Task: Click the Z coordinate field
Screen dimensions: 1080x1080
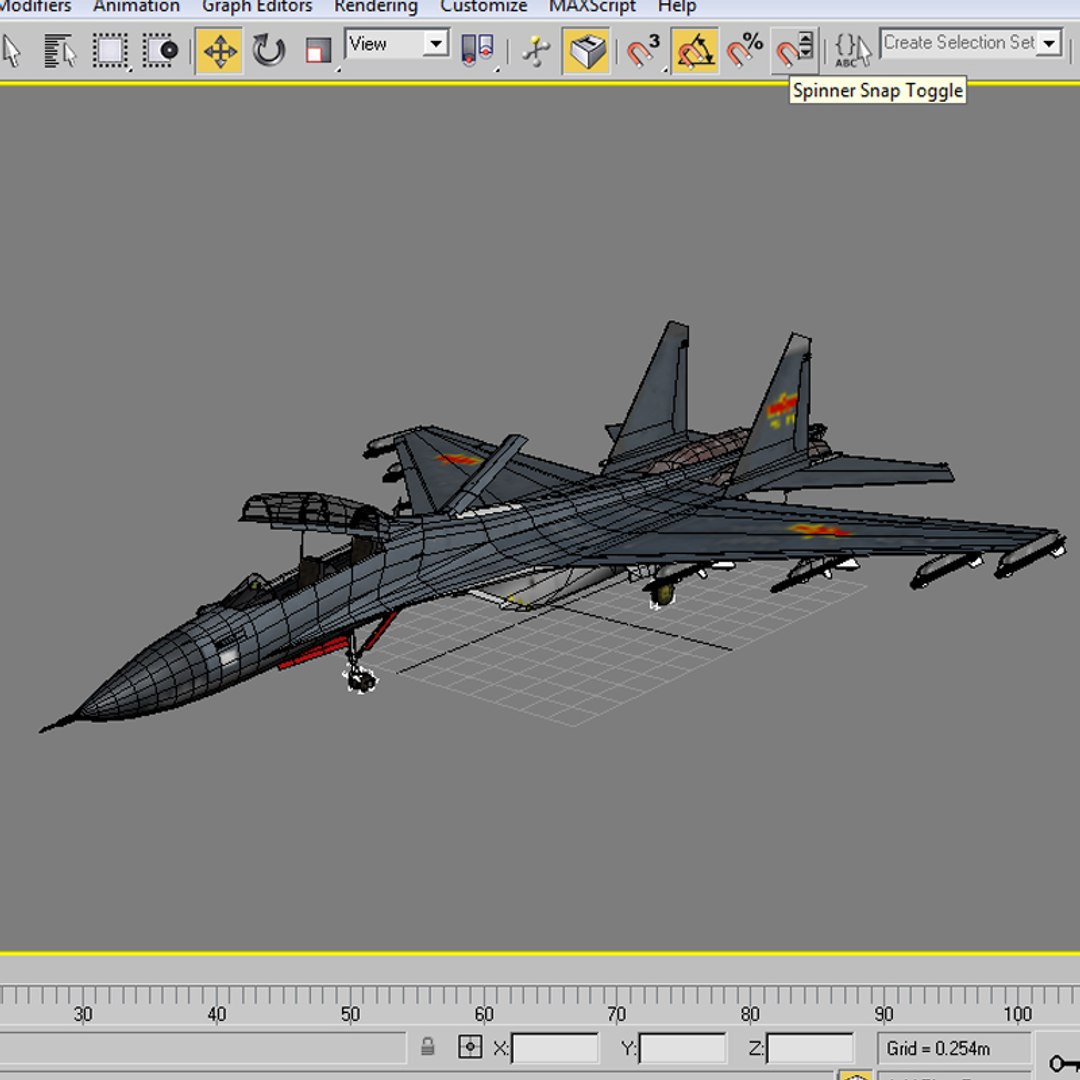Action: [809, 1048]
